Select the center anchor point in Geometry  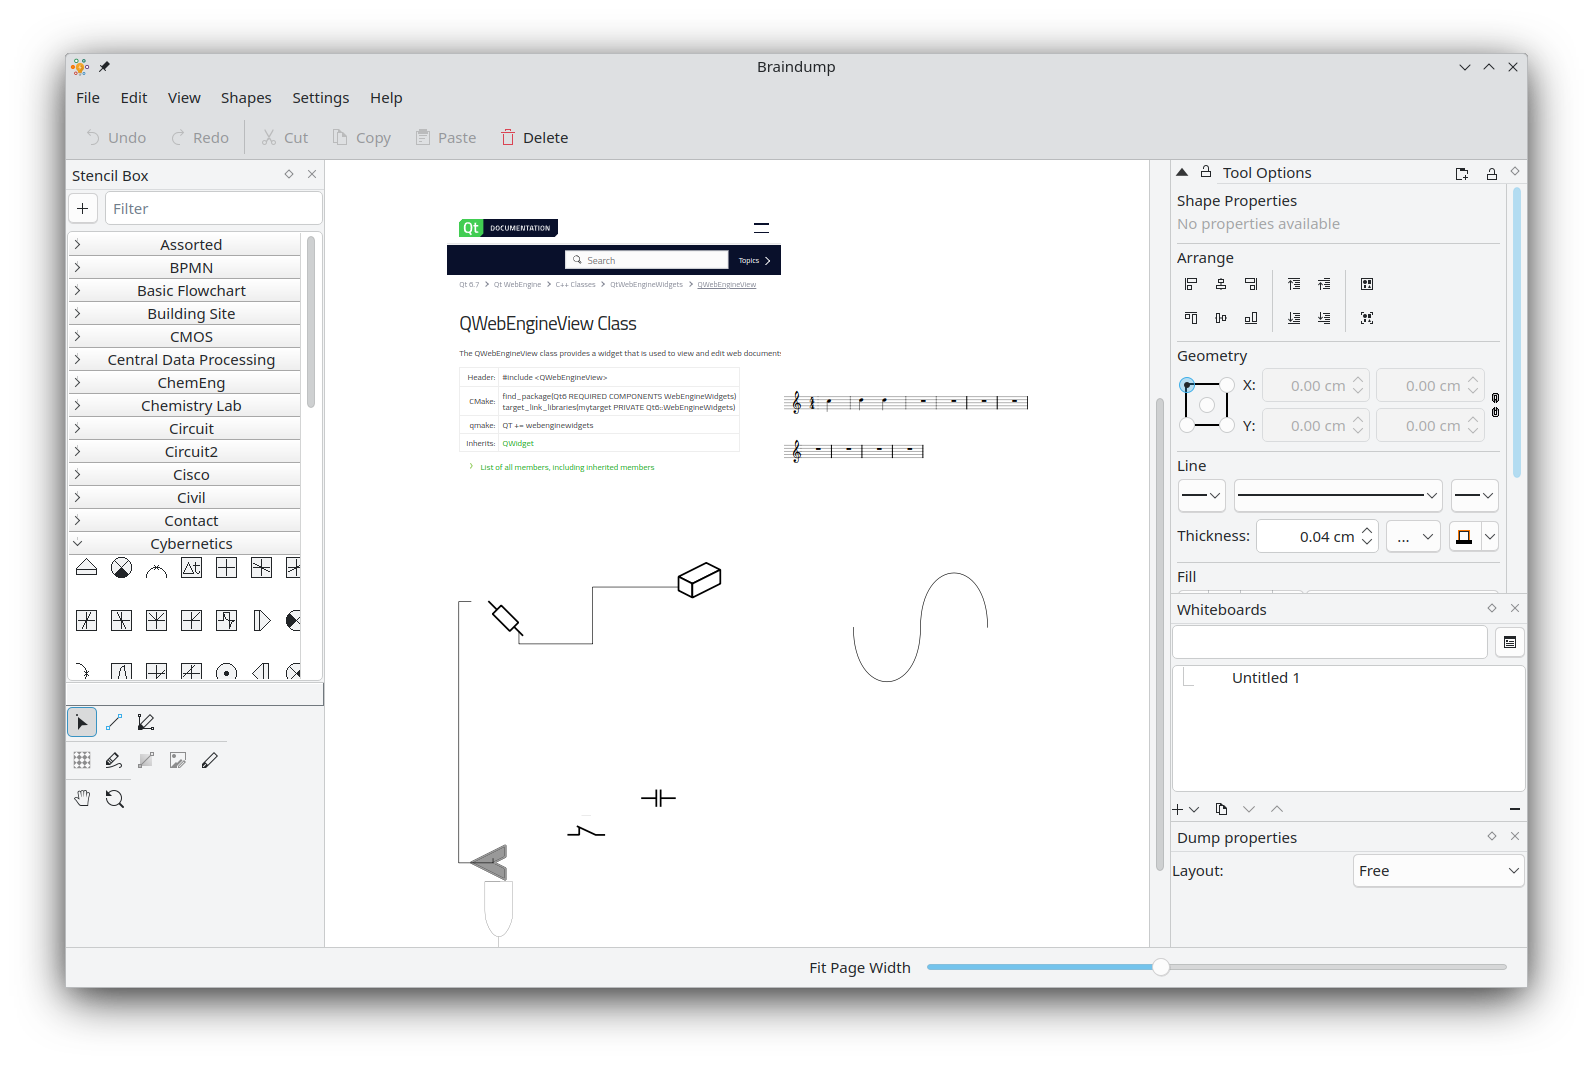click(x=1207, y=405)
